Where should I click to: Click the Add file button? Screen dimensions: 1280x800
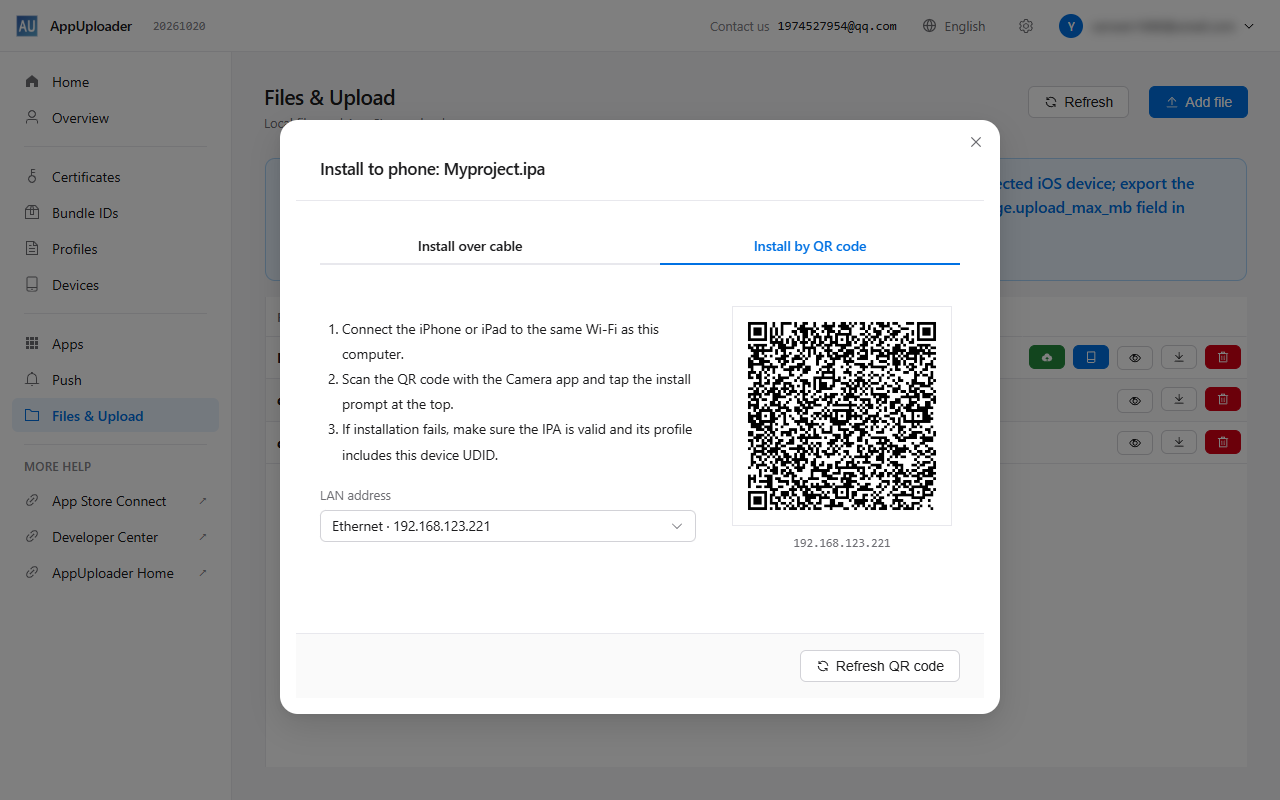pyautogui.click(x=1198, y=102)
